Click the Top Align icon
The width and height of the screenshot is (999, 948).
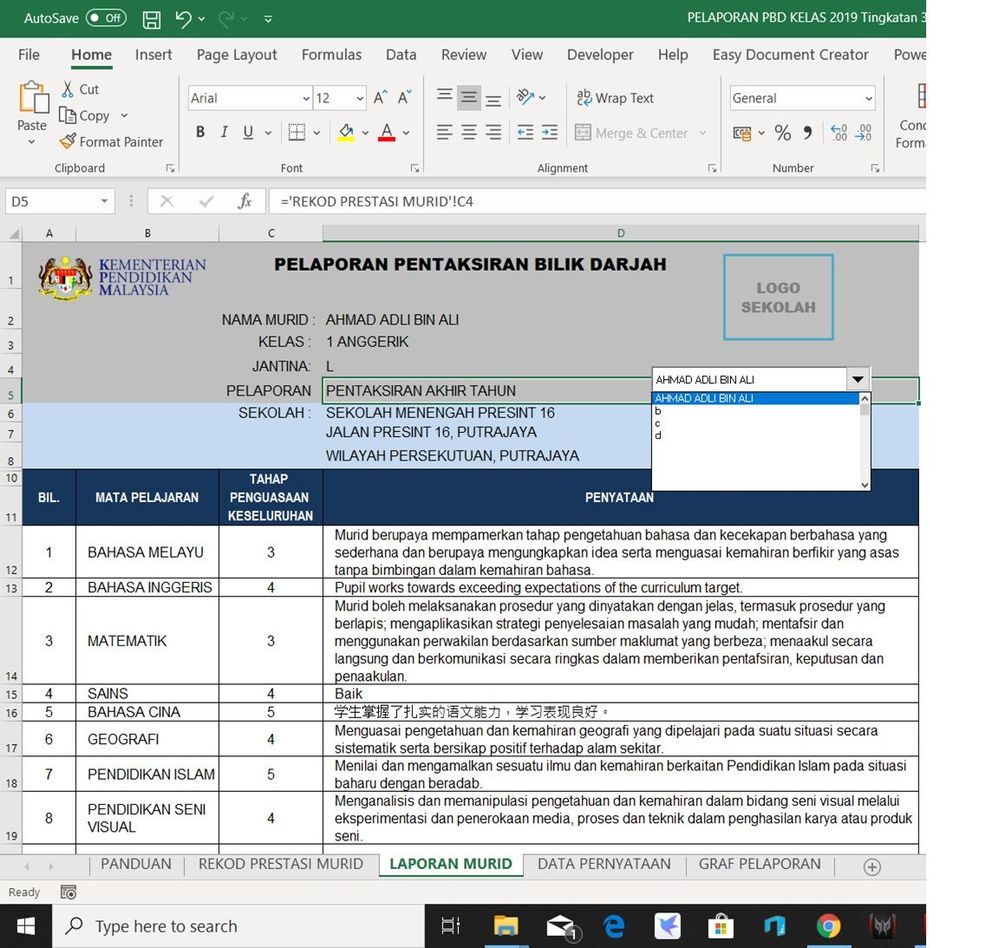coord(445,97)
